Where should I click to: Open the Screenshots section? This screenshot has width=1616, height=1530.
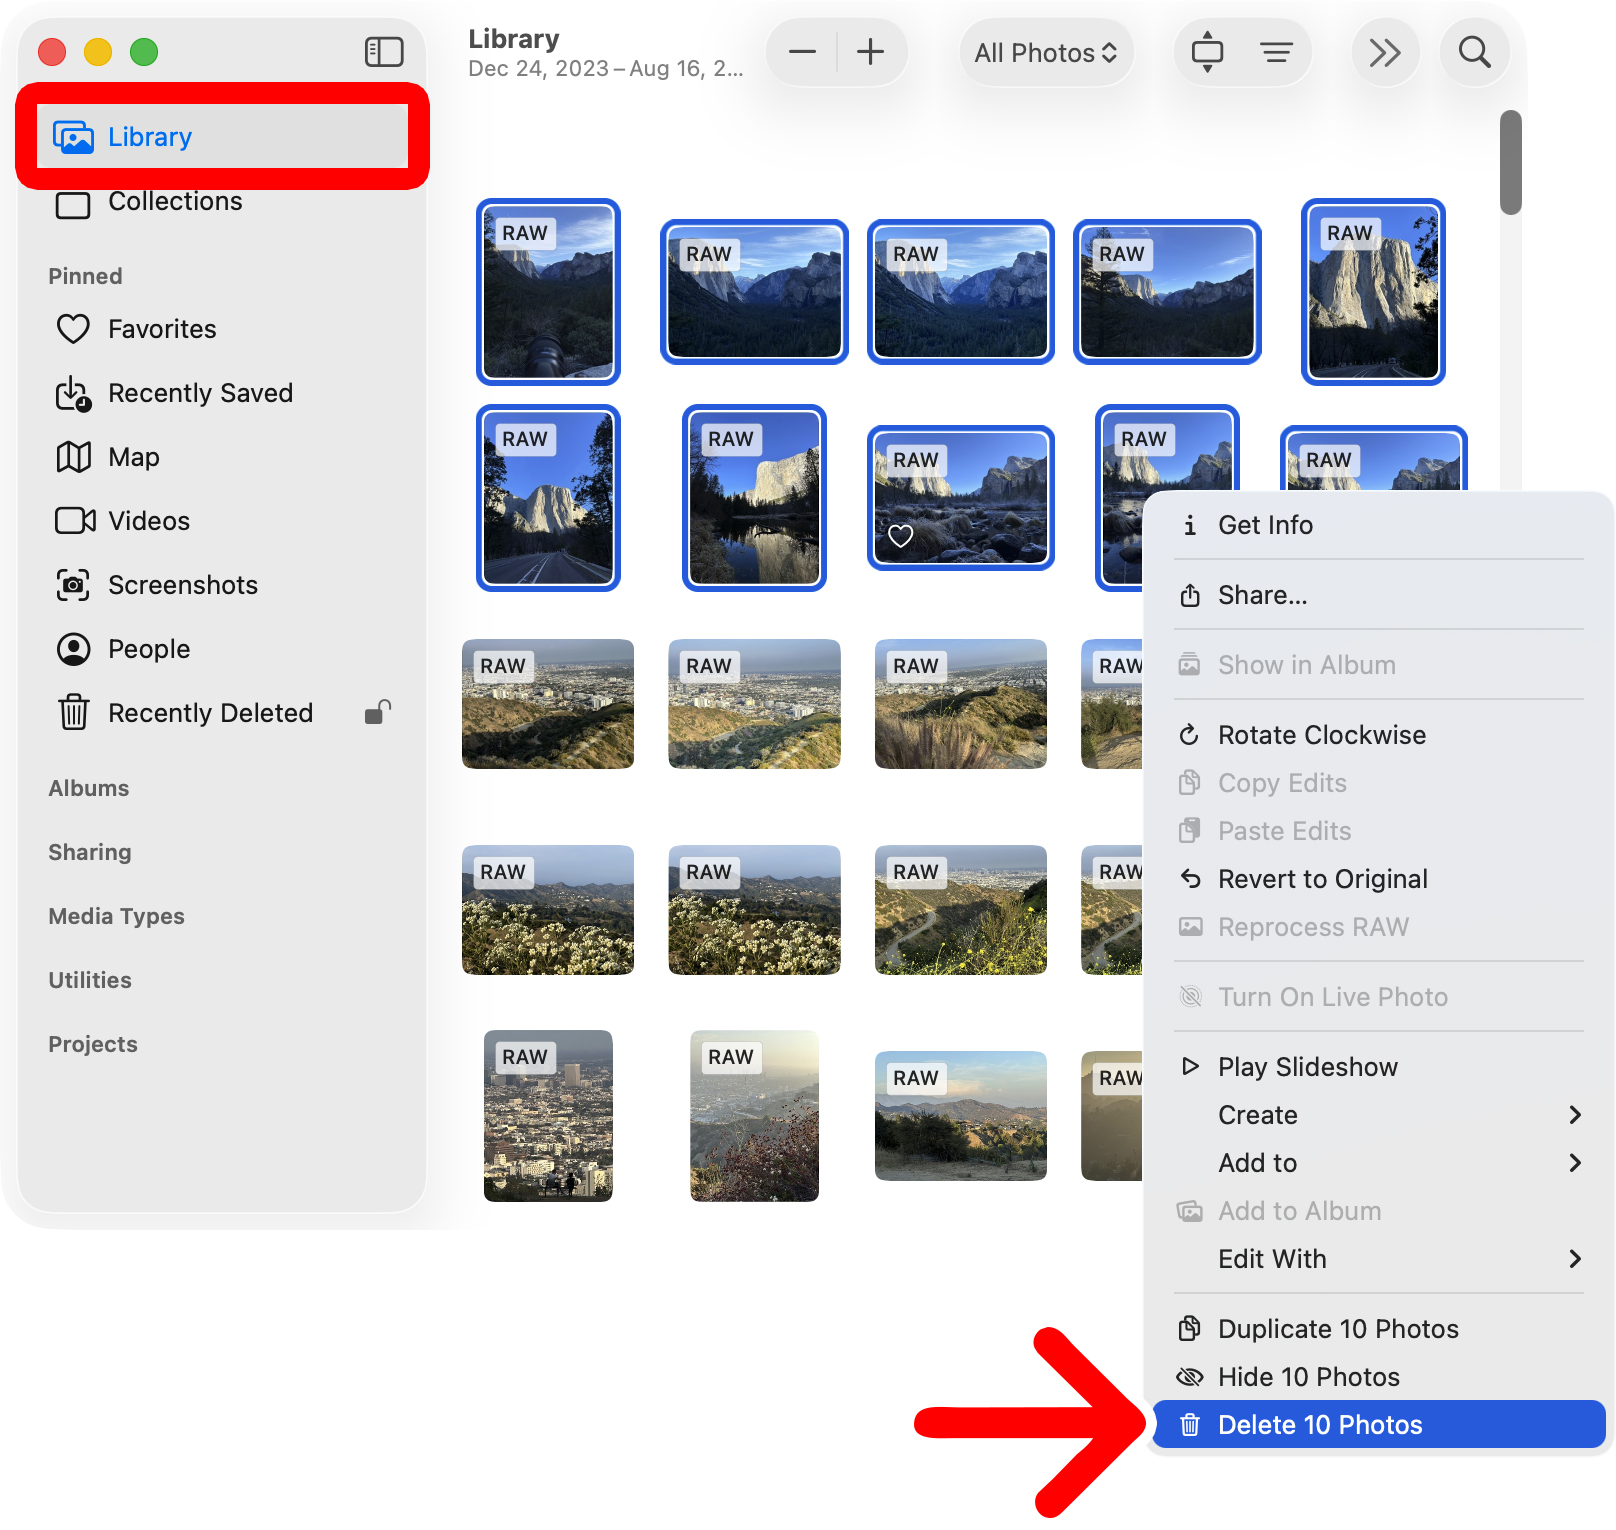click(183, 585)
